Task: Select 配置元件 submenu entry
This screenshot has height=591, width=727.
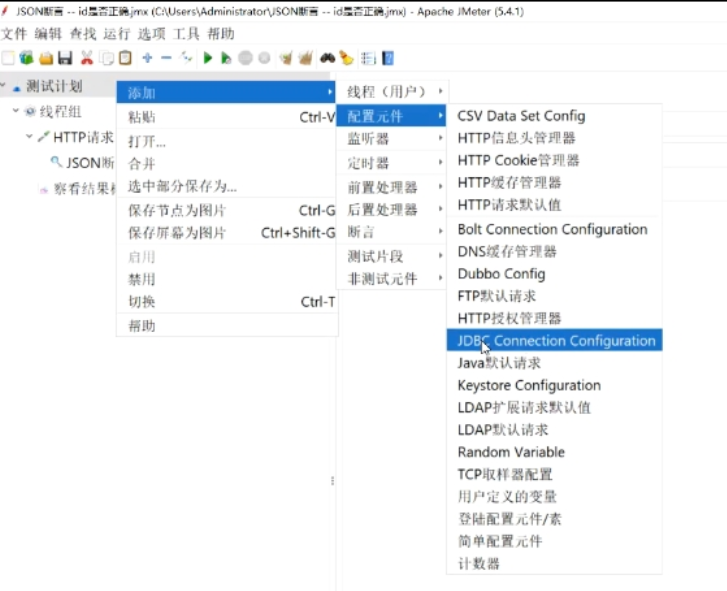Action: tap(391, 116)
